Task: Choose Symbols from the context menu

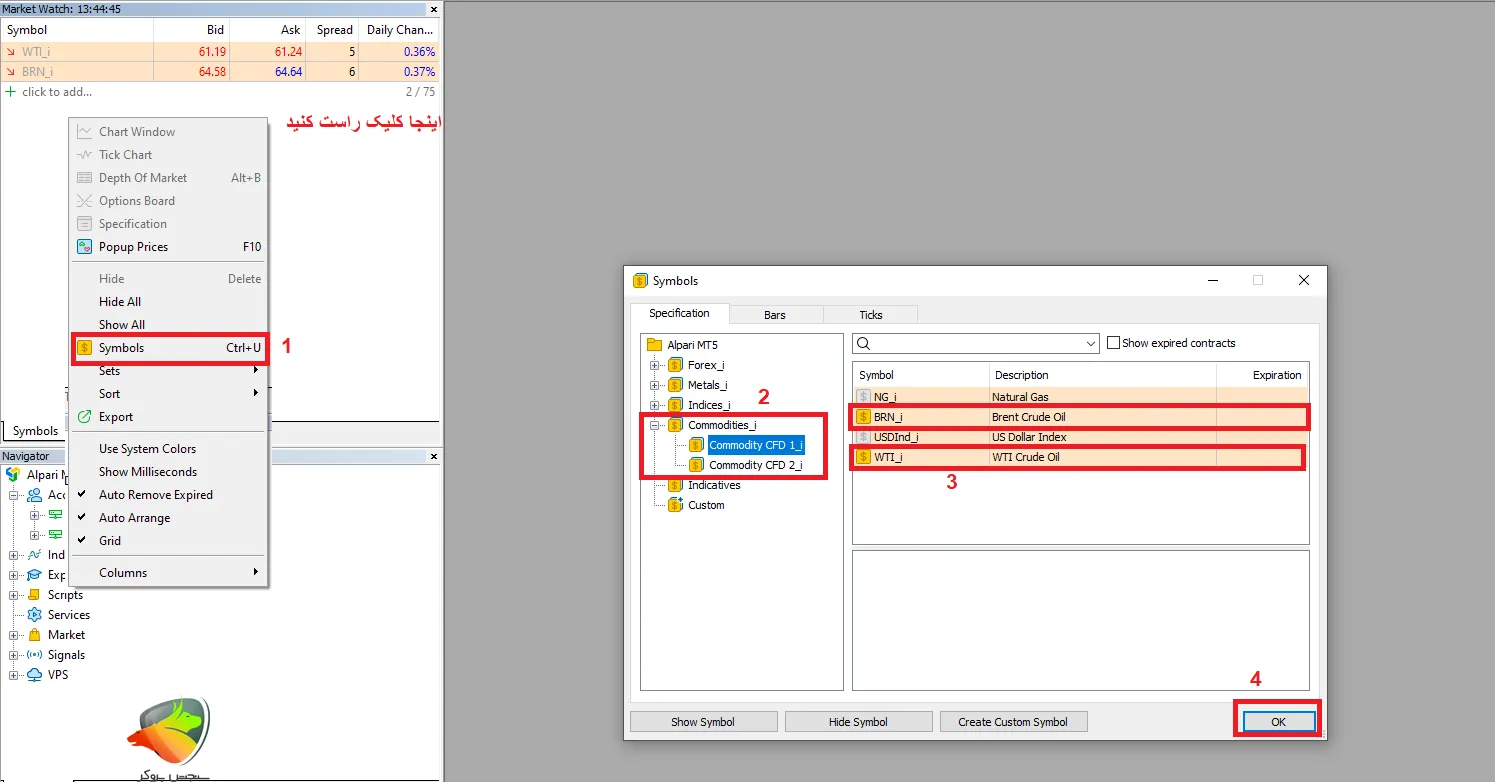Action: pos(121,348)
